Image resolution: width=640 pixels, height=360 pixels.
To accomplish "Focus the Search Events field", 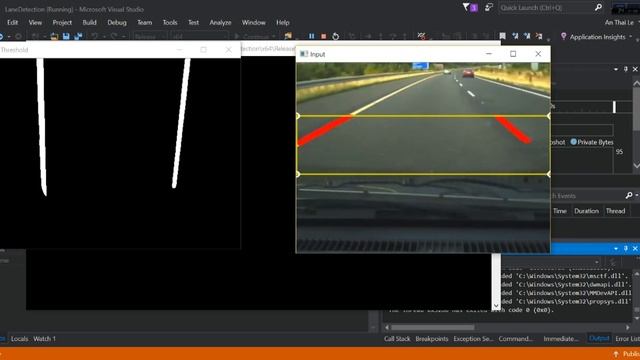I will [586, 196].
